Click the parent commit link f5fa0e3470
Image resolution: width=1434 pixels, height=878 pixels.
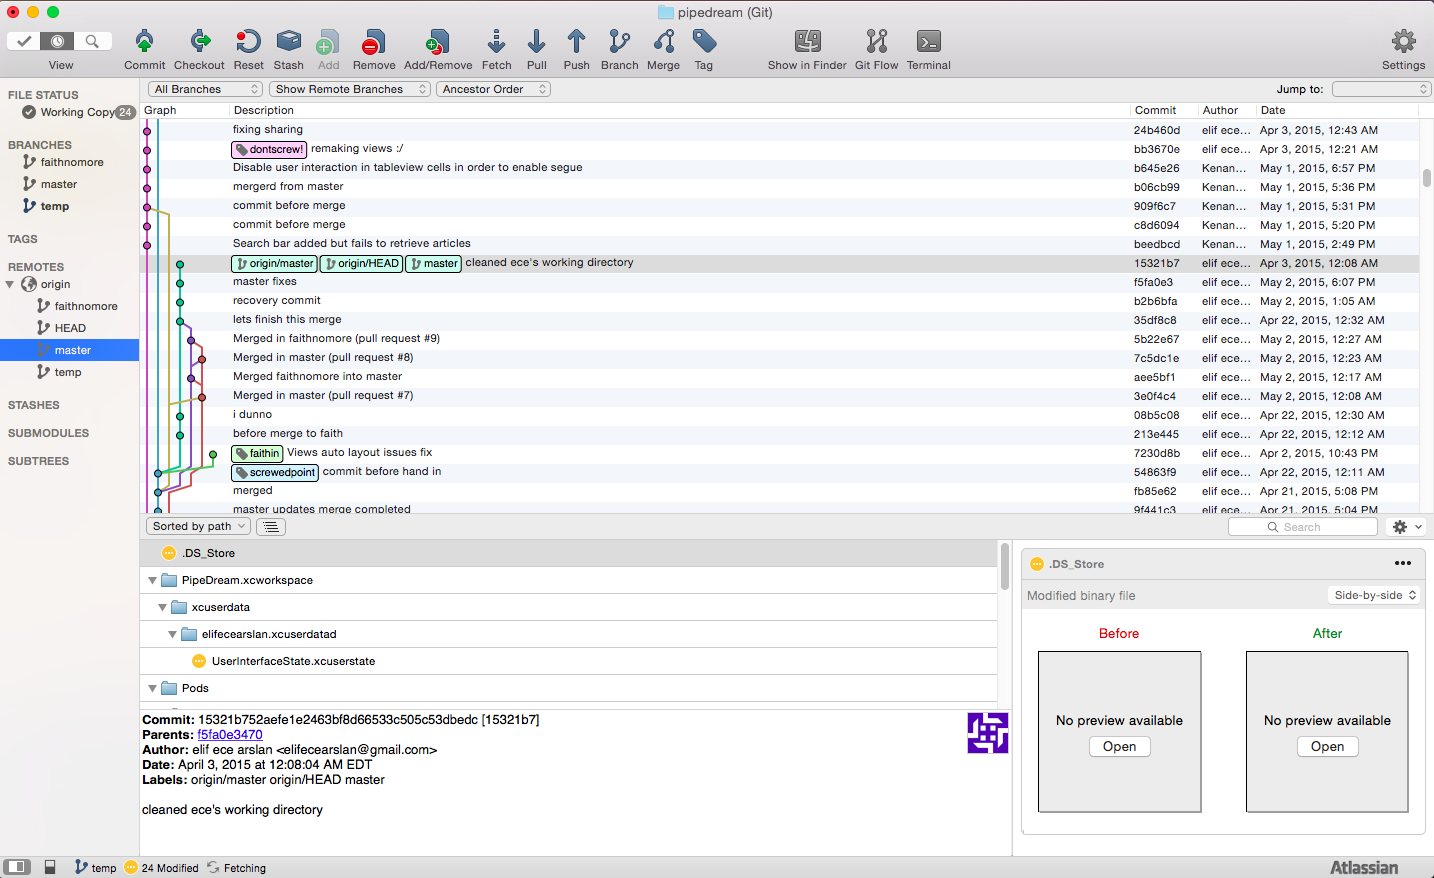(x=230, y=735)
